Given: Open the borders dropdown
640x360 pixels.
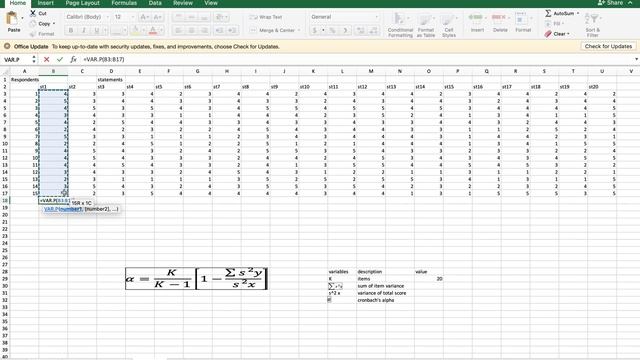Looking at the screenshot, I should (x=124, y=31).
